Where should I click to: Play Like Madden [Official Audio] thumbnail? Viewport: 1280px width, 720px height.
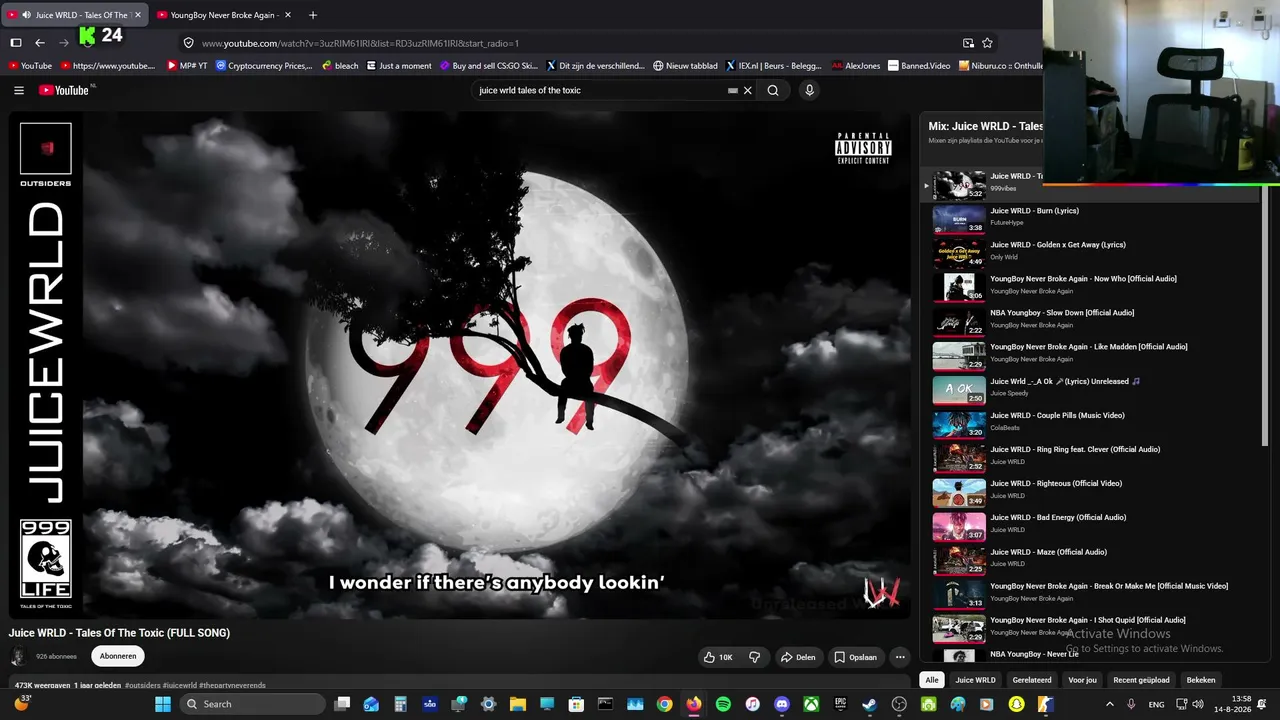click(x=959, y=355)
